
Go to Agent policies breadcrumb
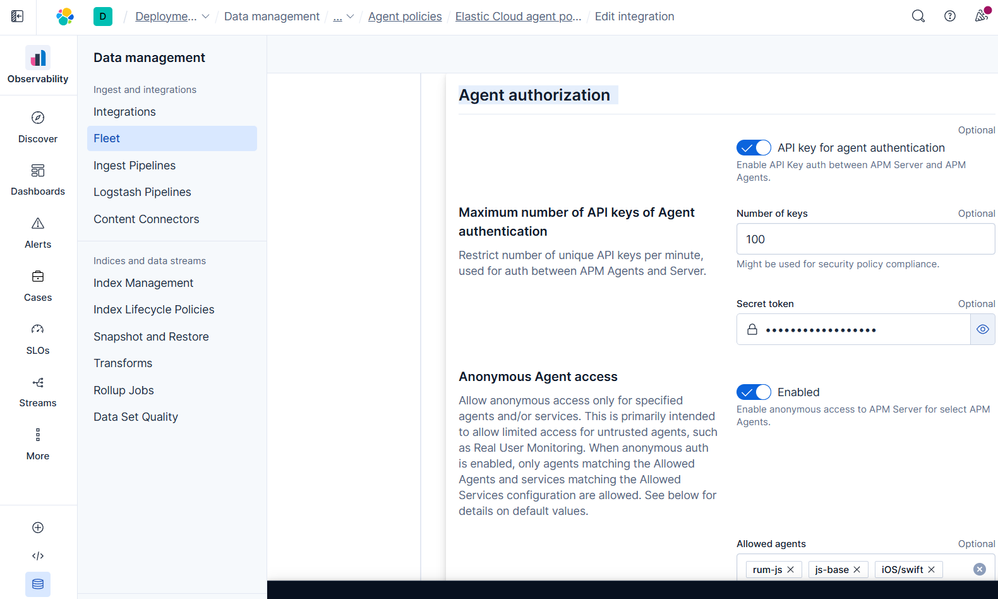(x=405, y=17)
